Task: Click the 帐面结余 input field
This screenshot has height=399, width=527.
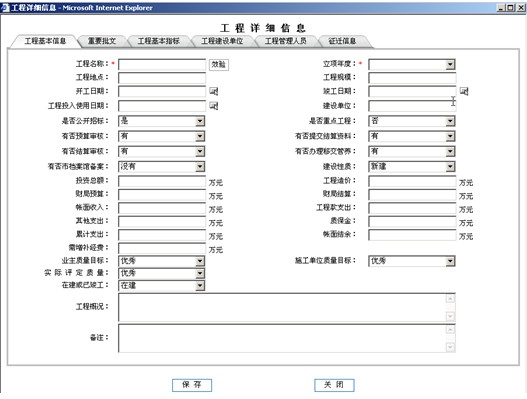Action: tap(412, 235)
